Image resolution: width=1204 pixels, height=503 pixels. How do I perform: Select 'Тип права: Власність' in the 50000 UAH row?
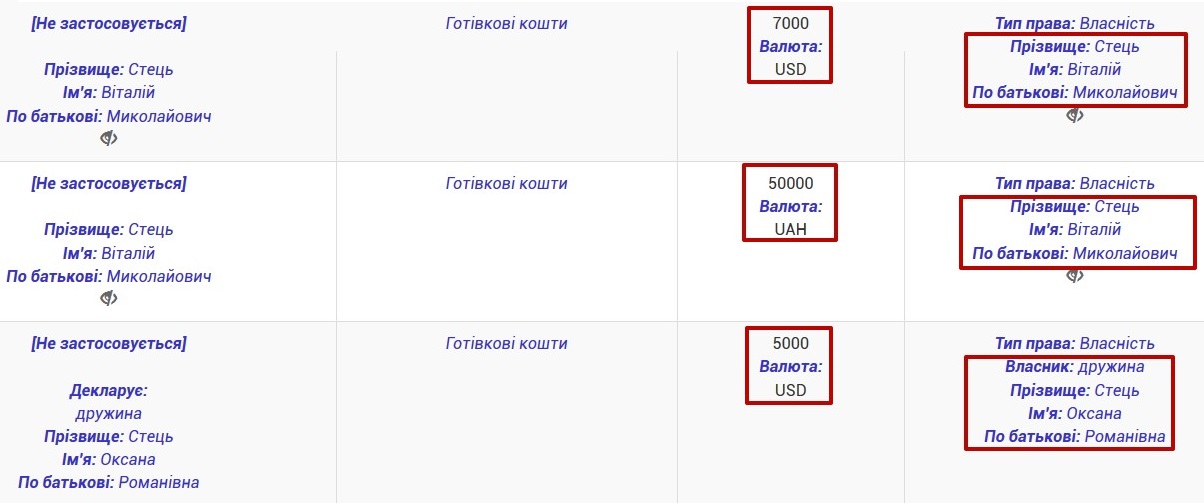coord(1074,183)
